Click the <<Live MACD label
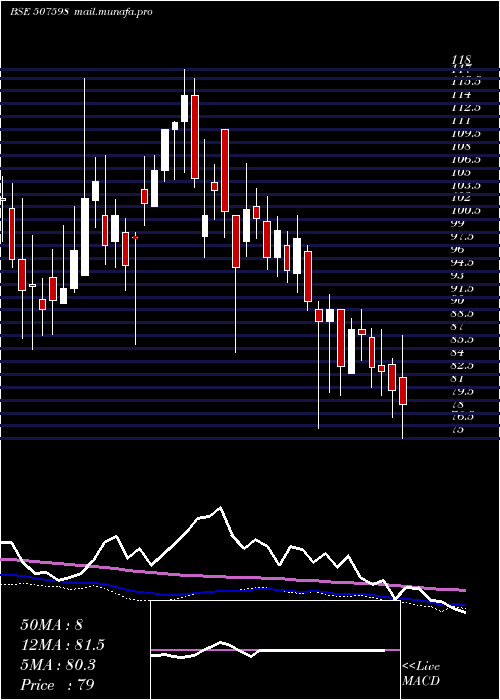Image resolution: width=500 pixels, height=700 pixels. coord(421,674)
